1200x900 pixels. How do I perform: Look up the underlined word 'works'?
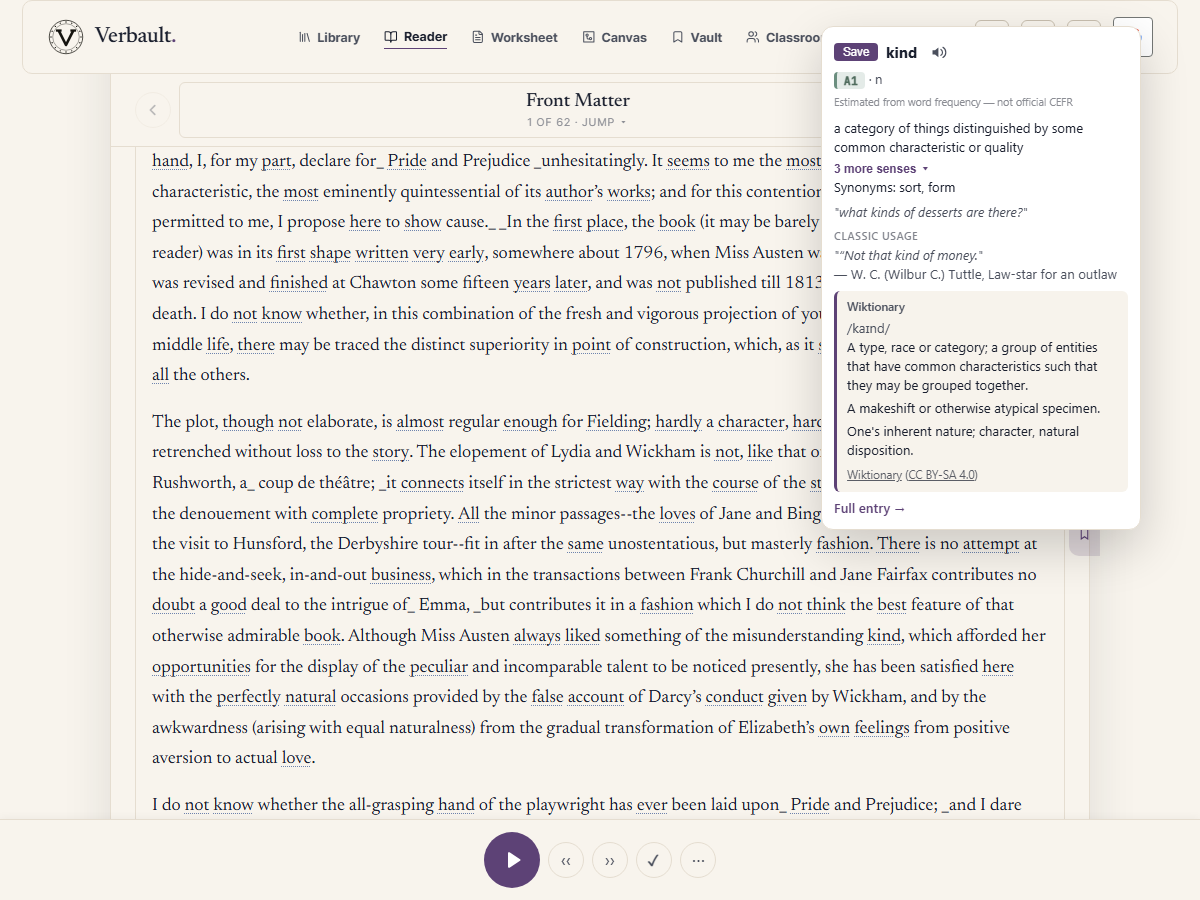629,191
